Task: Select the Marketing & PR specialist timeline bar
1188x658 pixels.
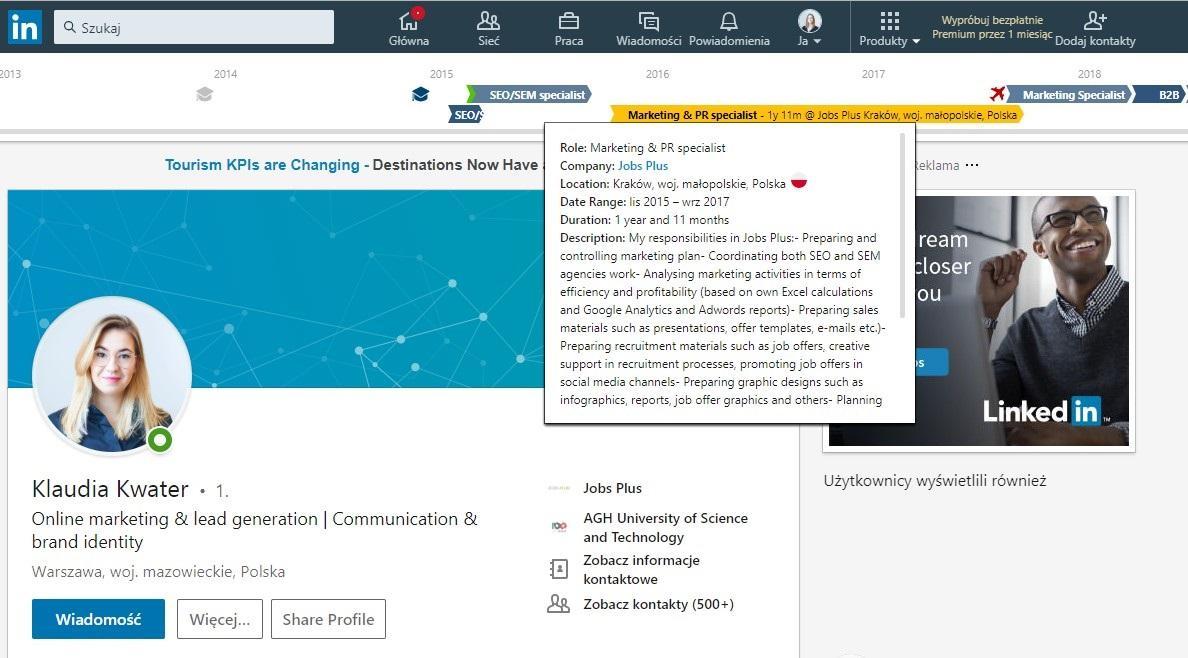Action: tap(817, 114)
